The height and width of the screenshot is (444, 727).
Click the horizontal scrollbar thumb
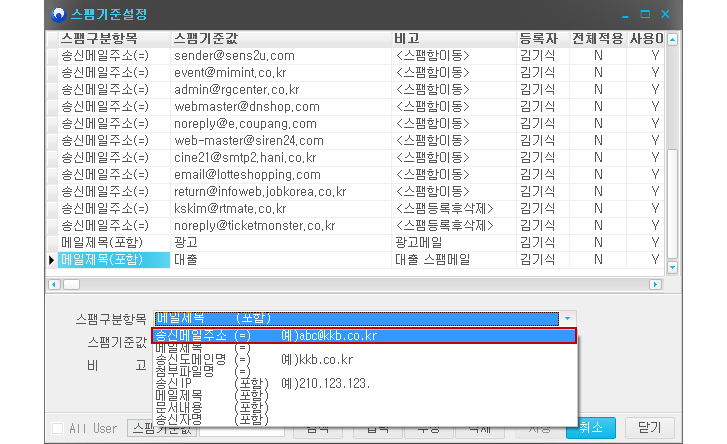tap(71, 284)
